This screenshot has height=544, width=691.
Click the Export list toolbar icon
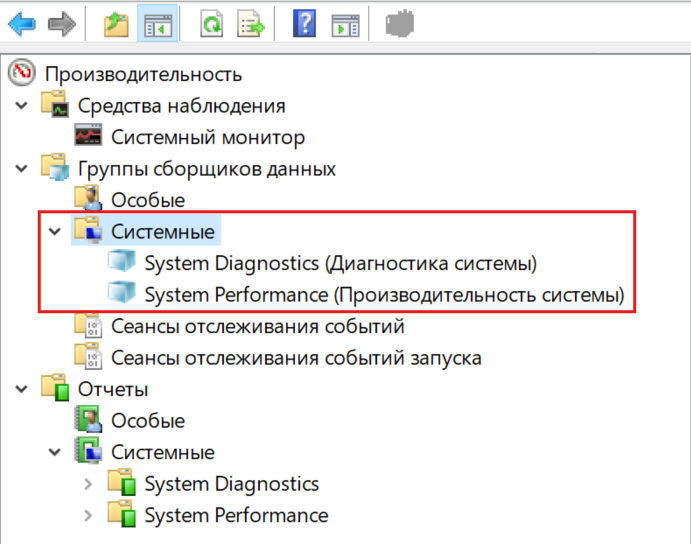pyautogui.click(x=250, y=24)
